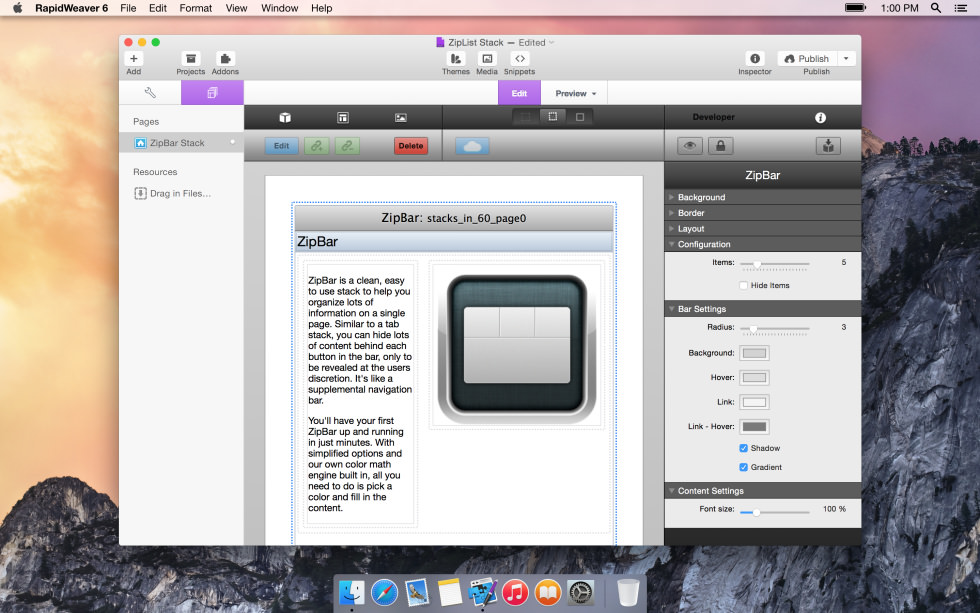Click the blue Edit button in Stacks toolbar
This screenshot has width=980, height=613.
tap(281, 146)
